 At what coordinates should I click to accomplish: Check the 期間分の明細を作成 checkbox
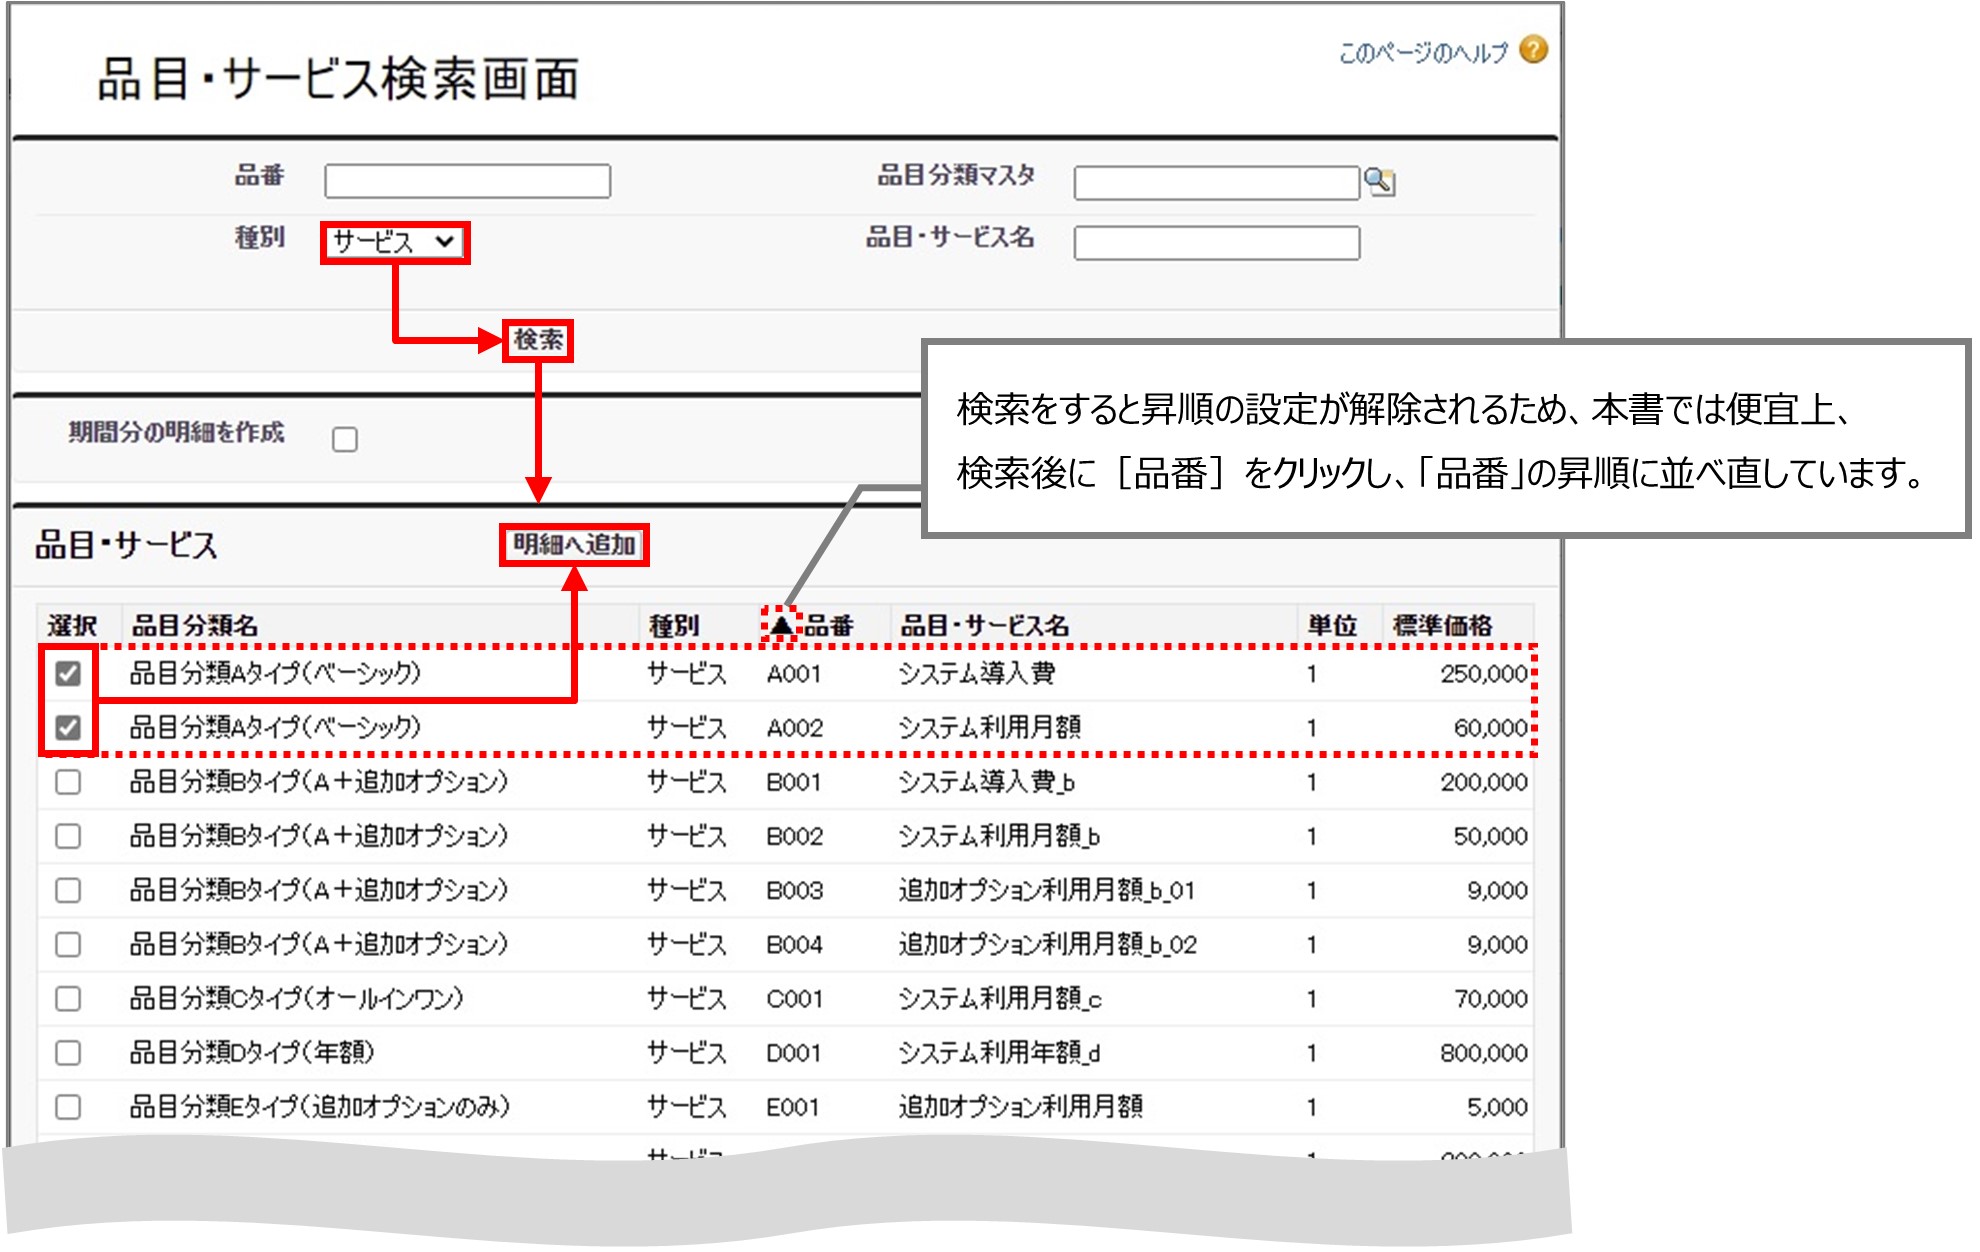[345, 439]
